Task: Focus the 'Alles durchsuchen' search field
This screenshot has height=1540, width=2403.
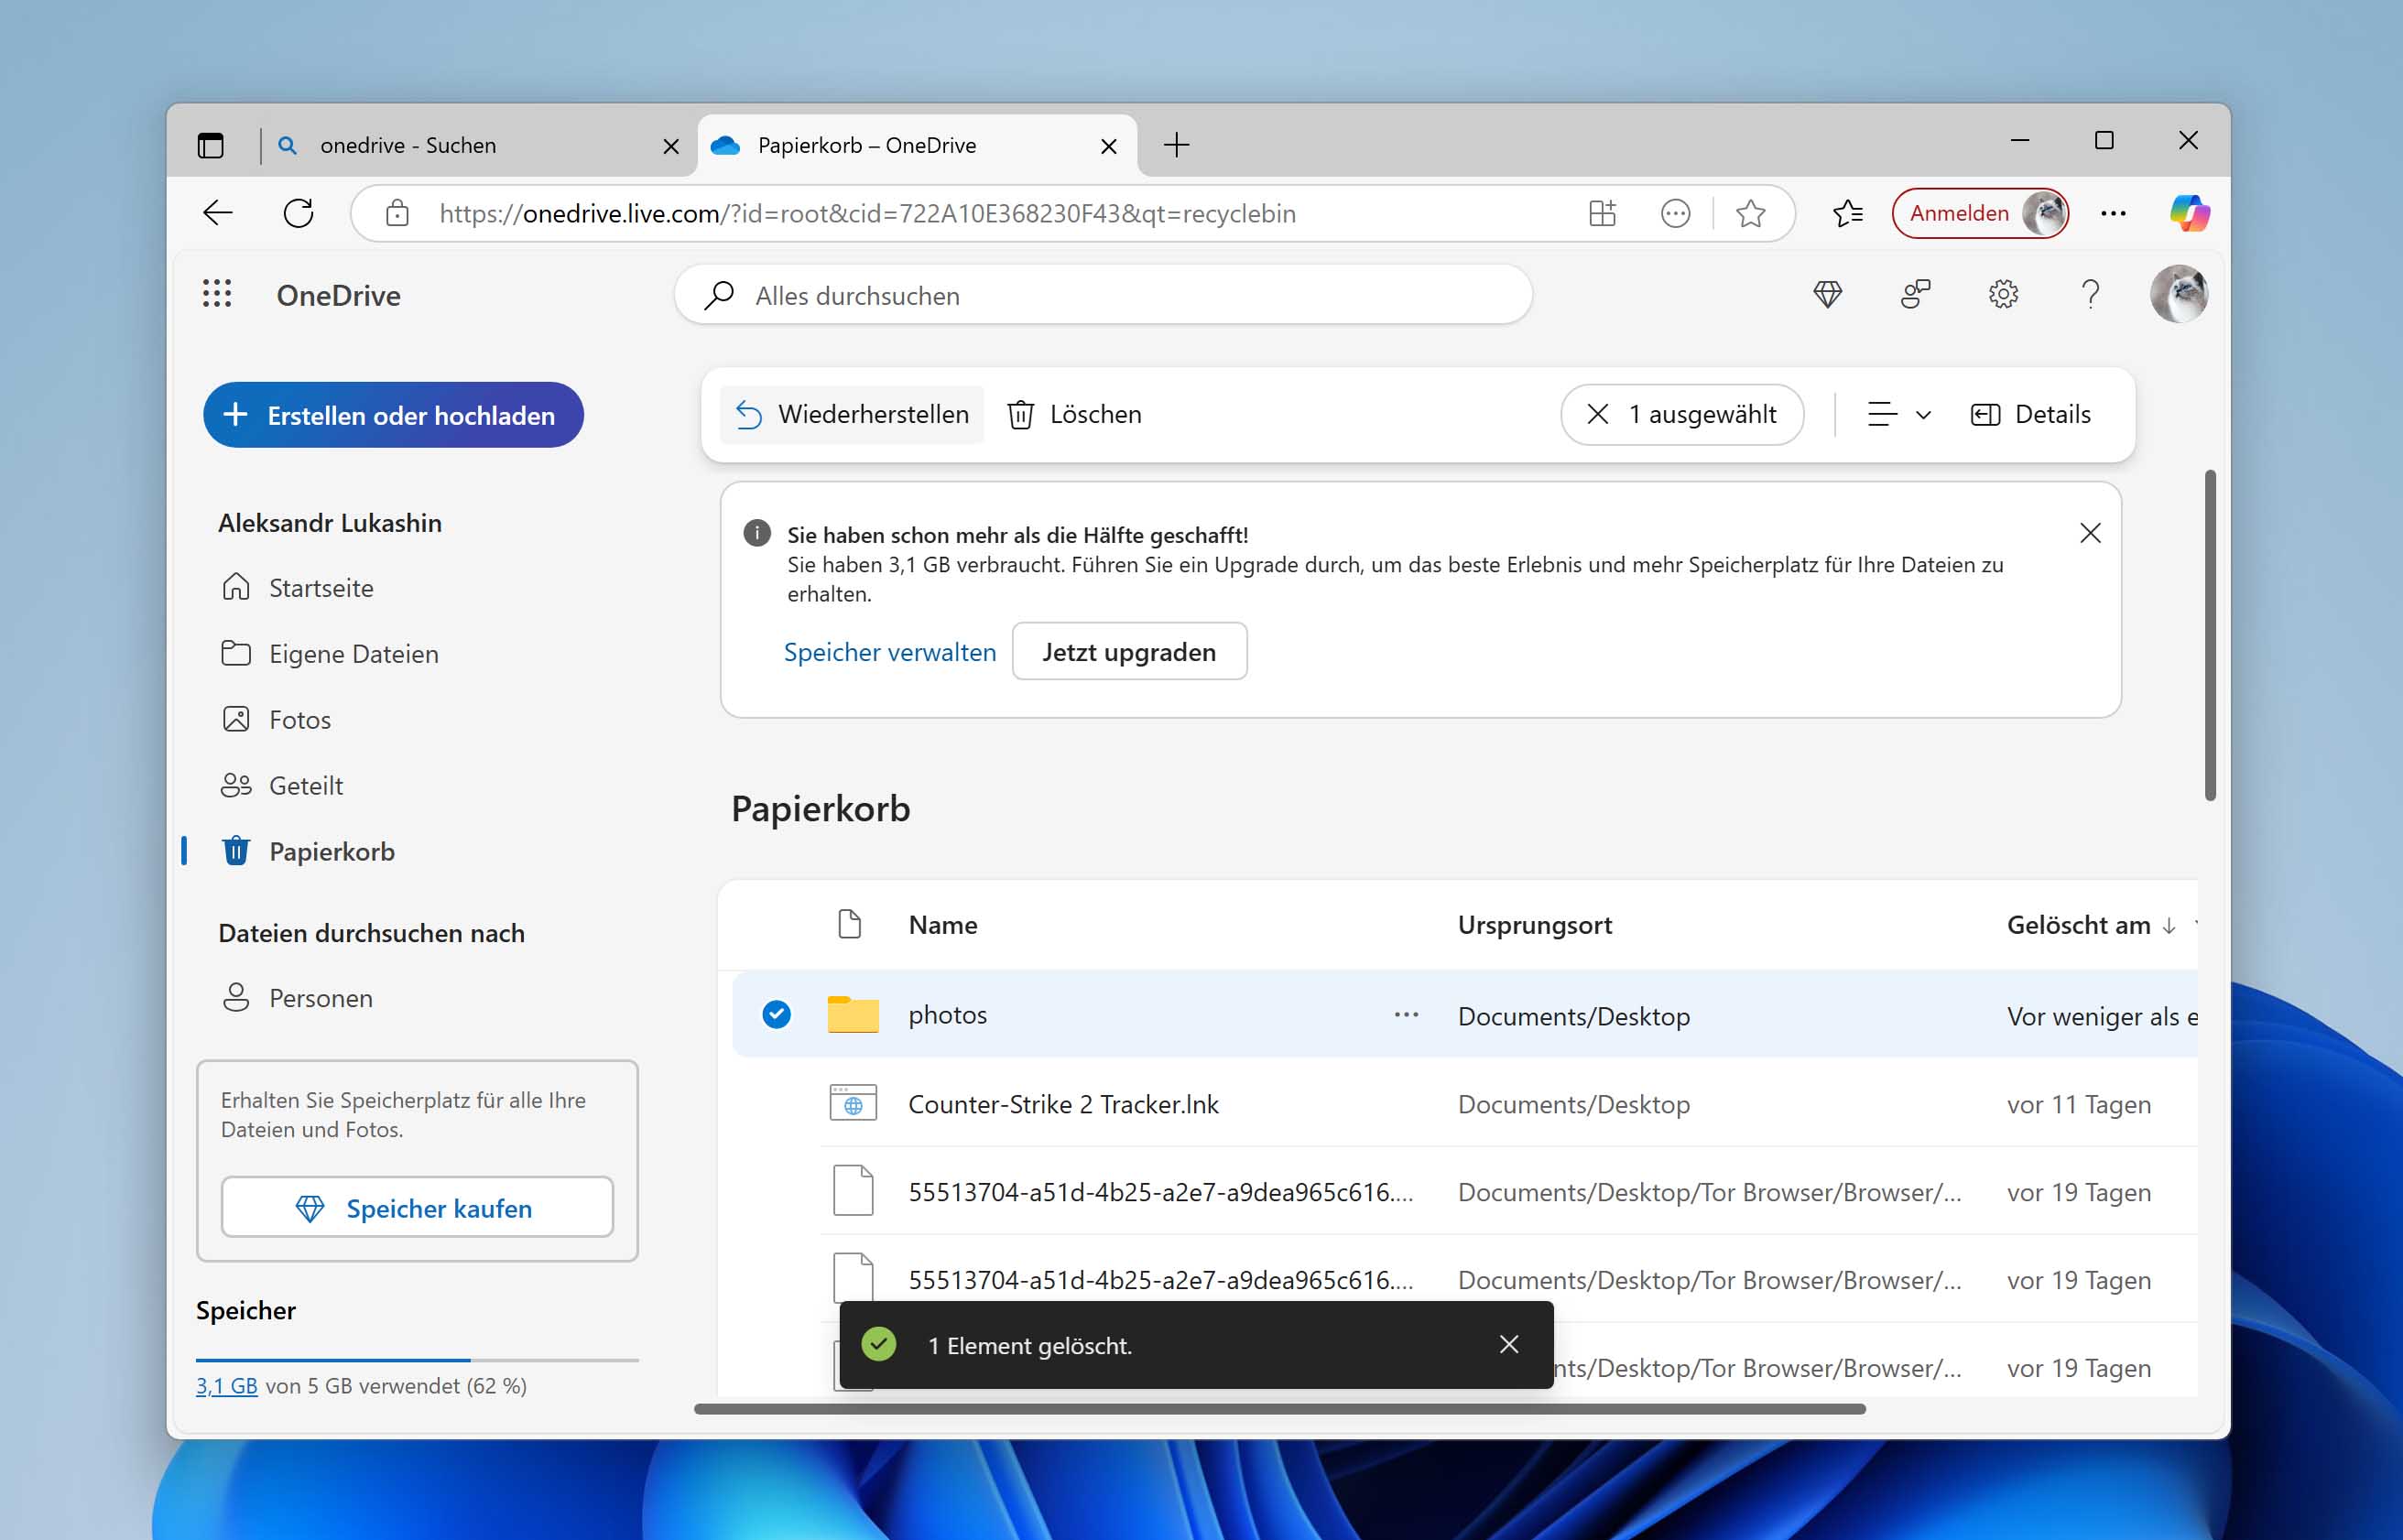Action: [x=1103, y=295]
